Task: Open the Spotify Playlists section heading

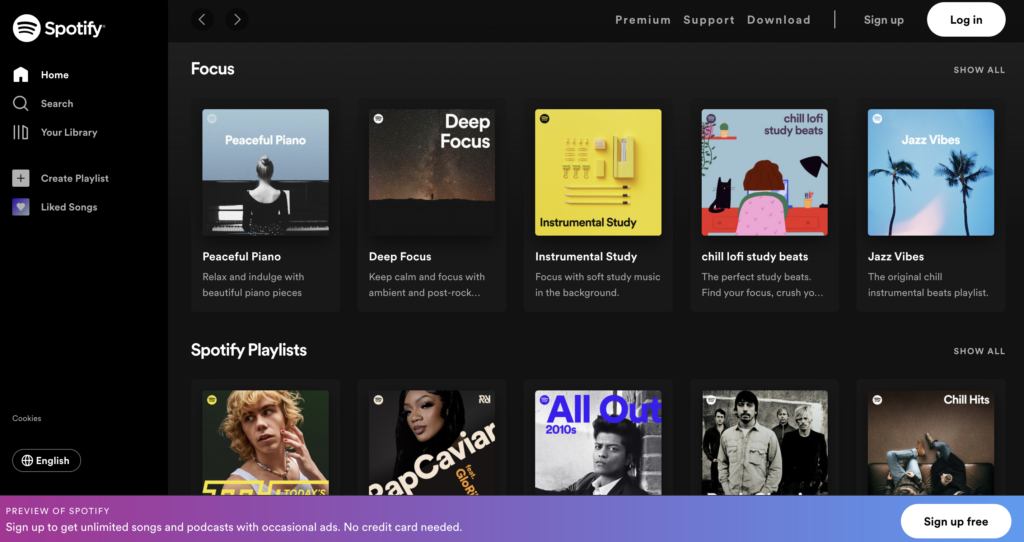Action: (249, 350)
